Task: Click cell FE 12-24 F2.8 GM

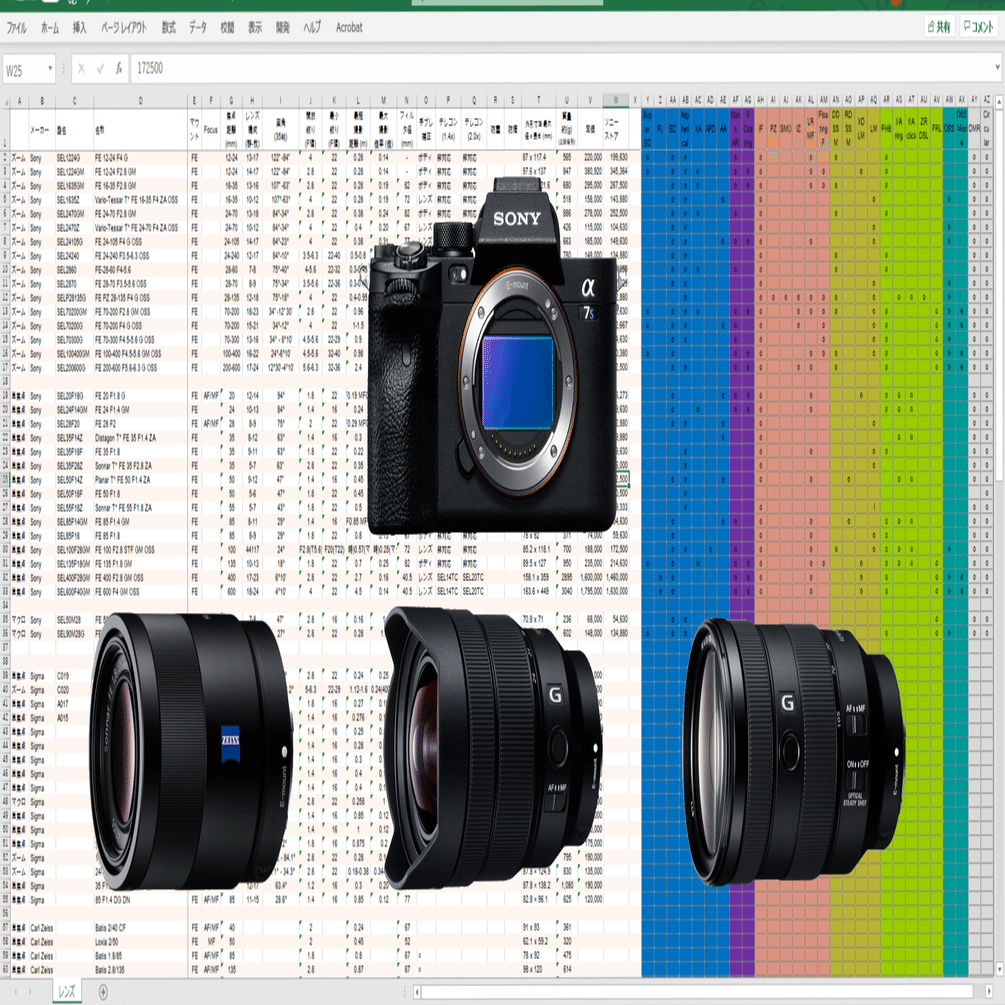Action: pyautogui.click(x=141, y=172)
